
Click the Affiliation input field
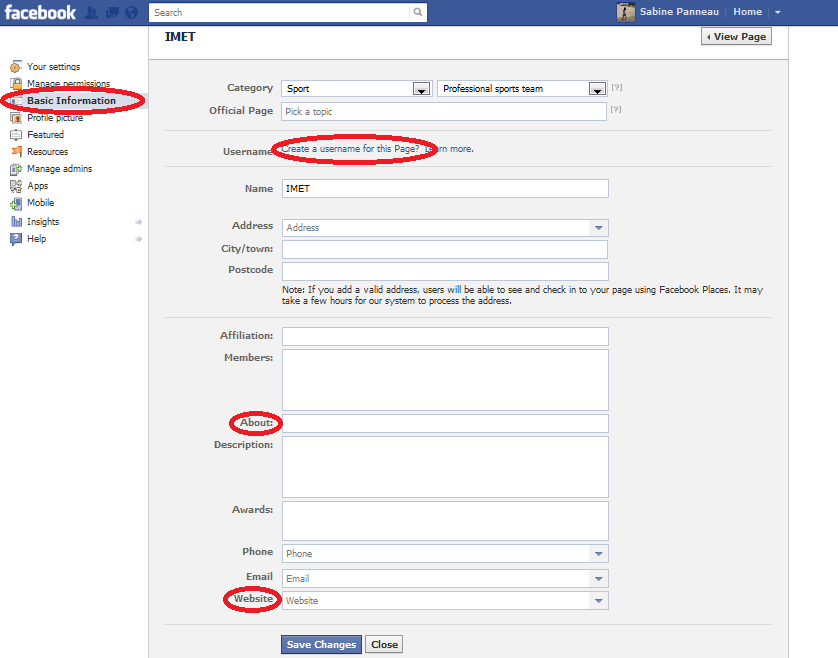click(x=445, y=336)
